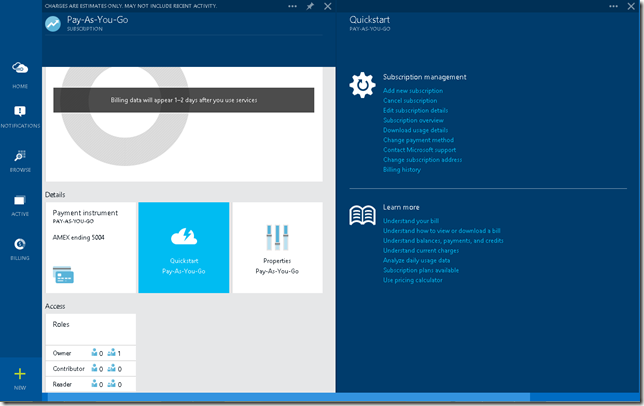Click the Owner row in Roles
Image resolution: width=644 pixels, height=406 pixels.
click(x=90, y=353)
